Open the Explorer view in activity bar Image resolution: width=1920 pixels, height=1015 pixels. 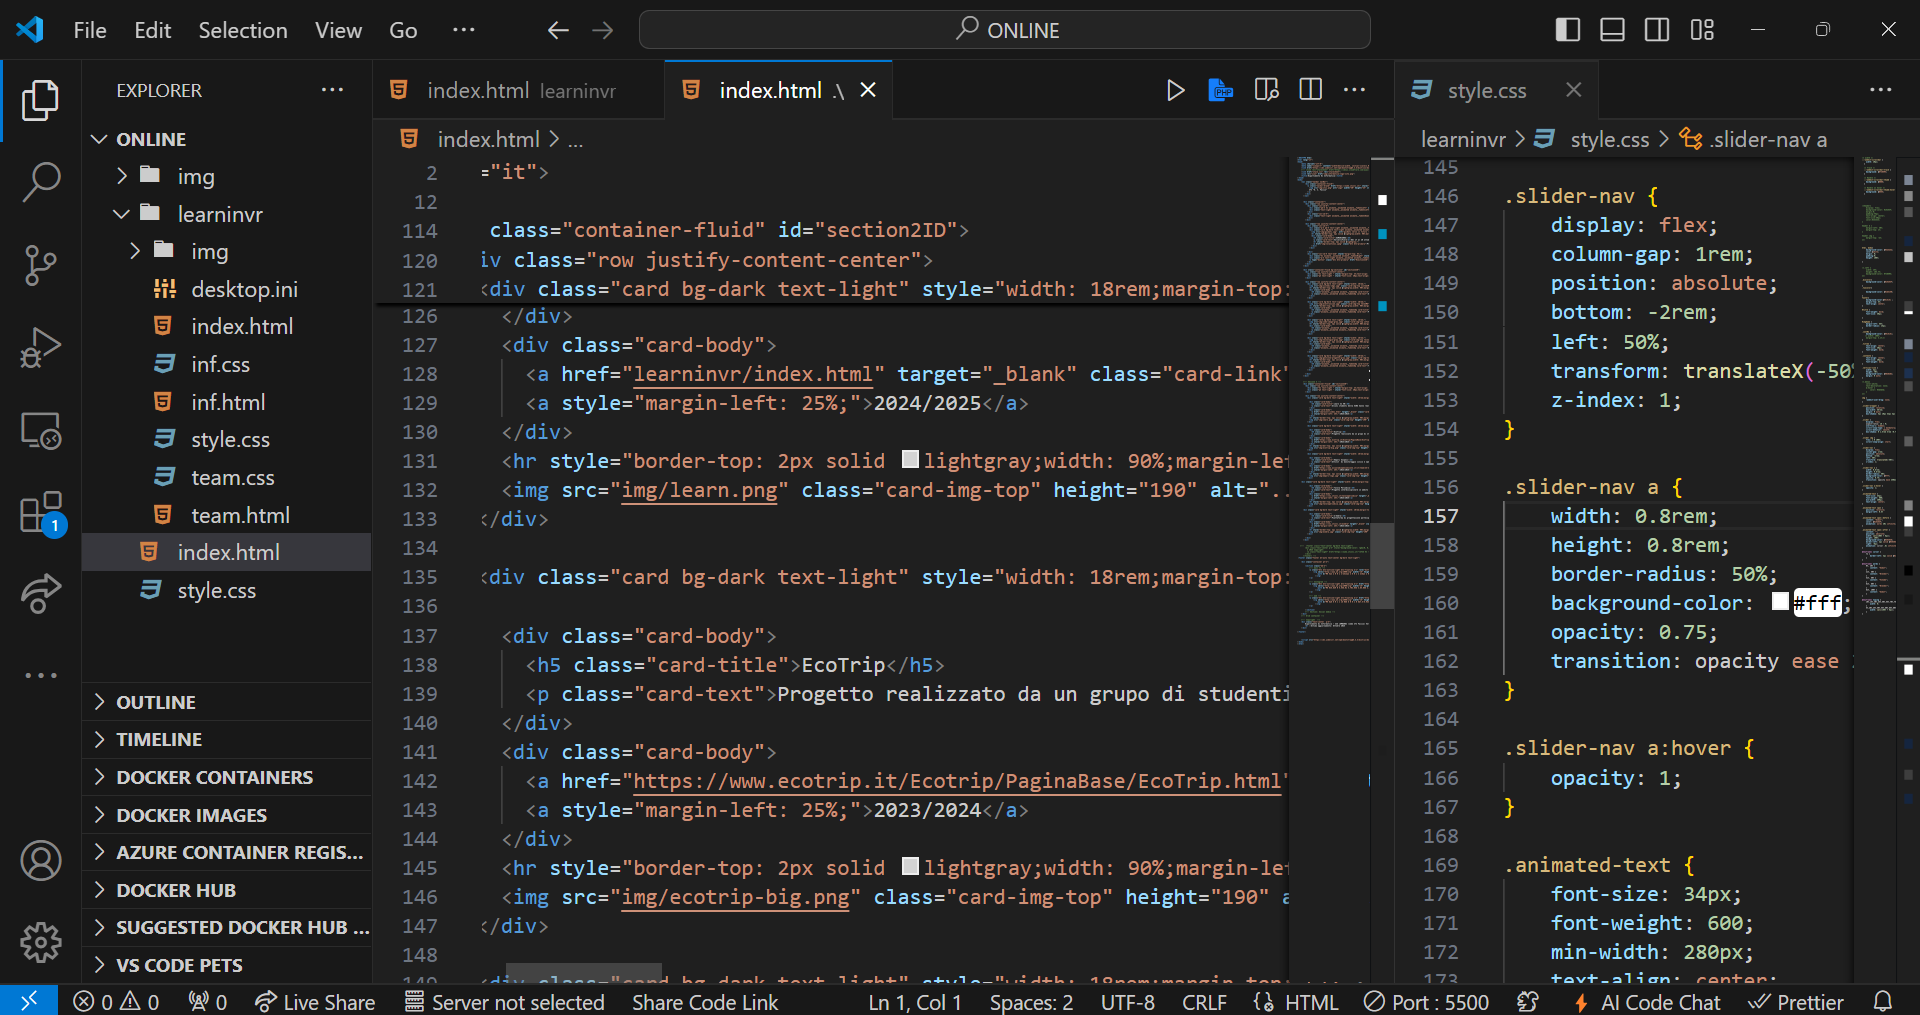click(x=40, y=100)
